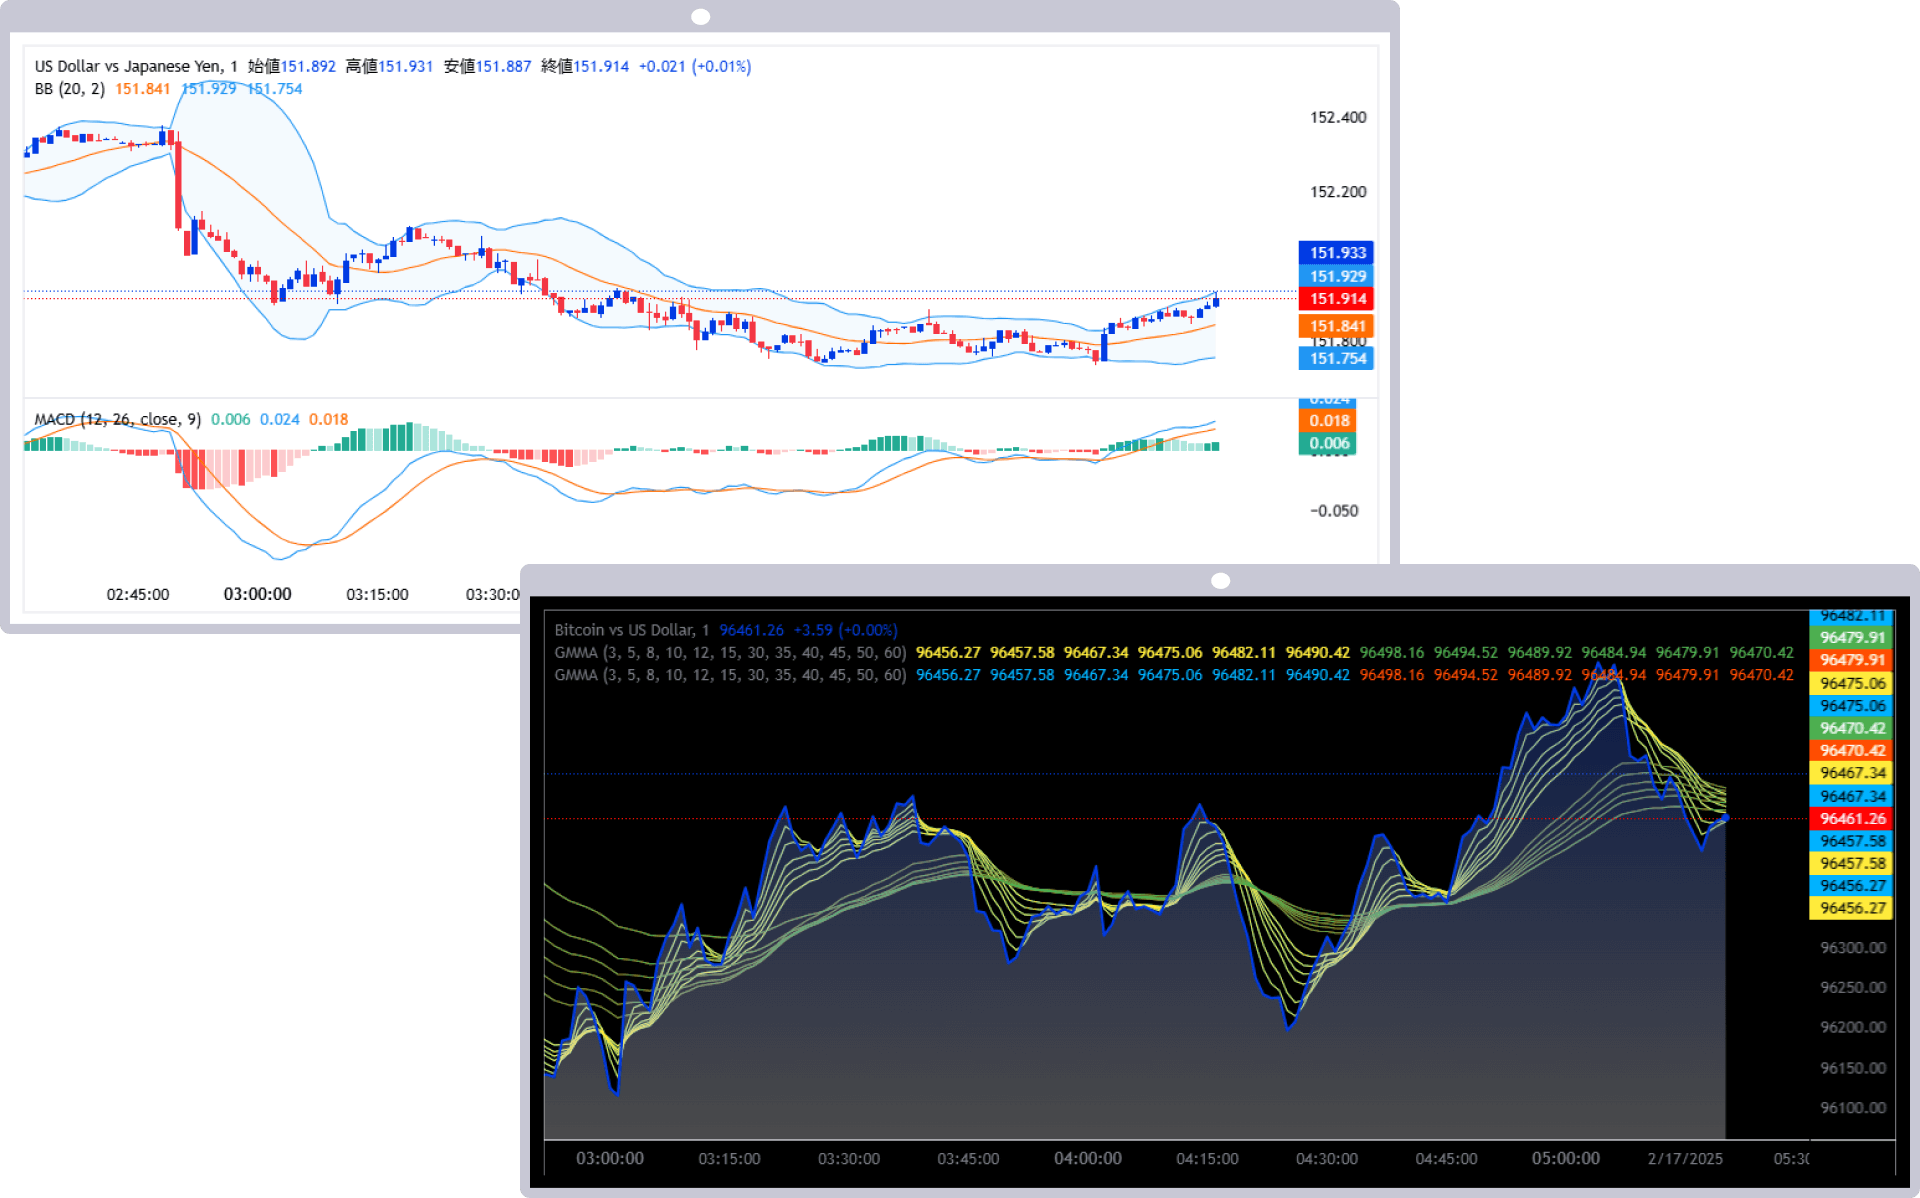Image resolution: width=1920 pixels, height=1198 pixels.
Task: Click green 96498.16 in first GMMA row
Action: (x=1392, y=652)
